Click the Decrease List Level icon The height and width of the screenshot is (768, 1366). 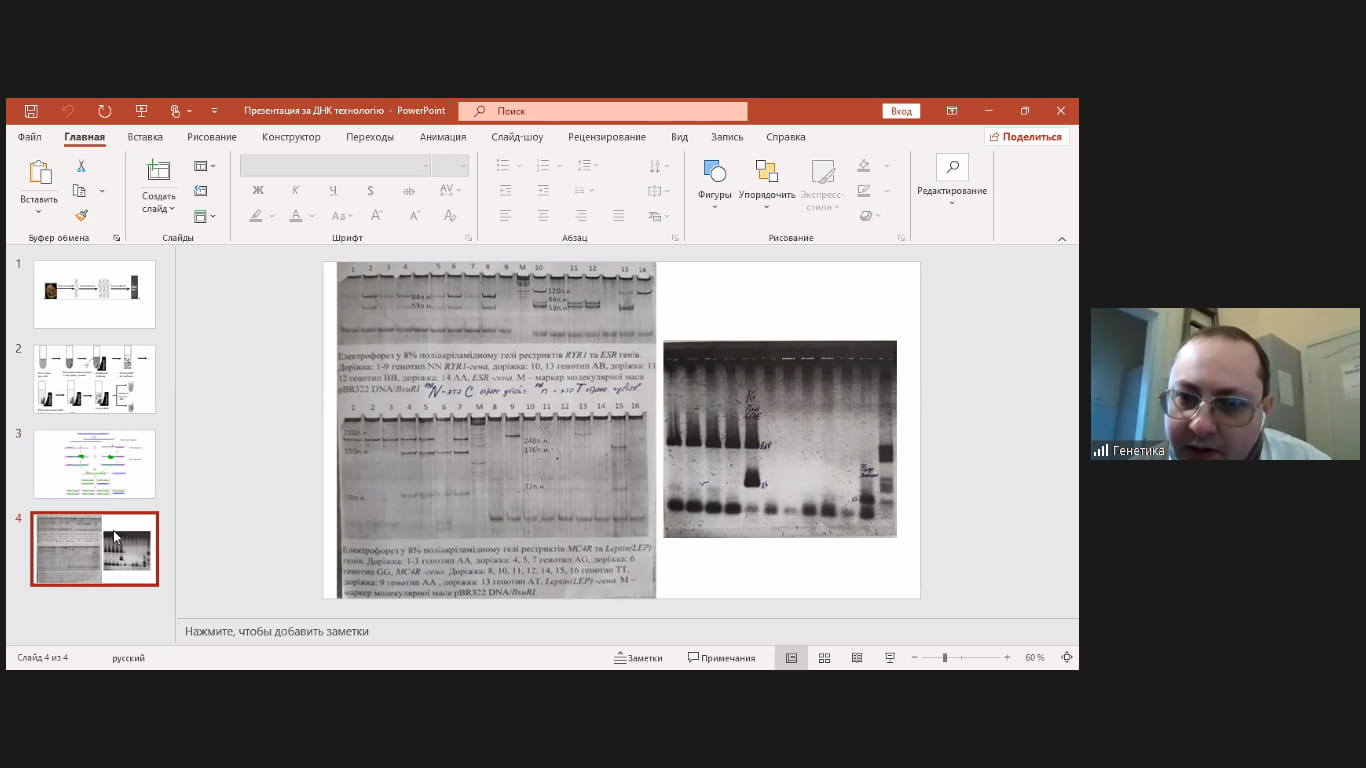click(x=505, y=190)
